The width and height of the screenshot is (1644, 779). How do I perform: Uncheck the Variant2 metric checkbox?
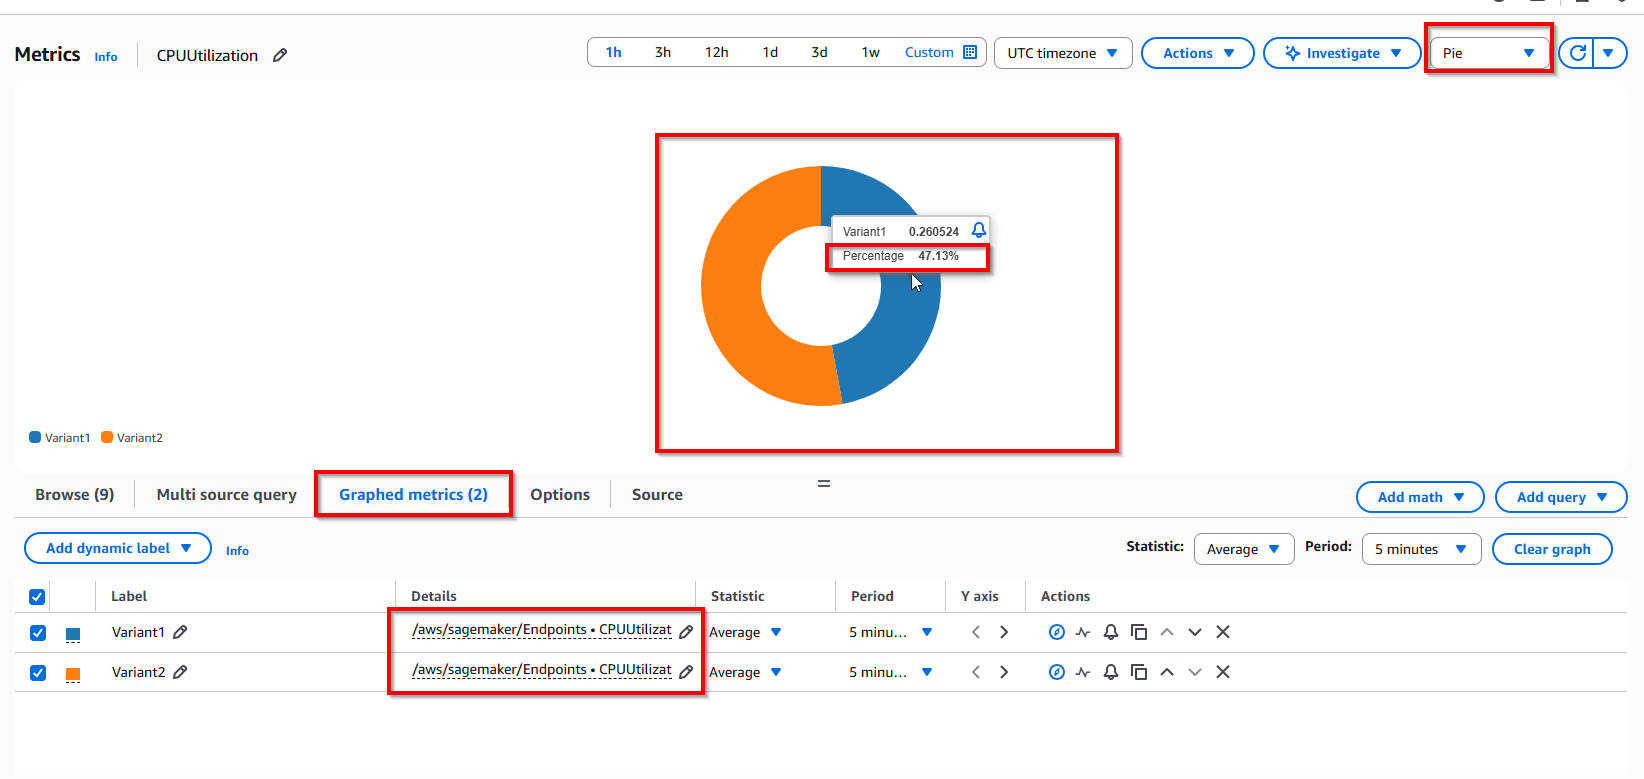[x=38, y=673]
